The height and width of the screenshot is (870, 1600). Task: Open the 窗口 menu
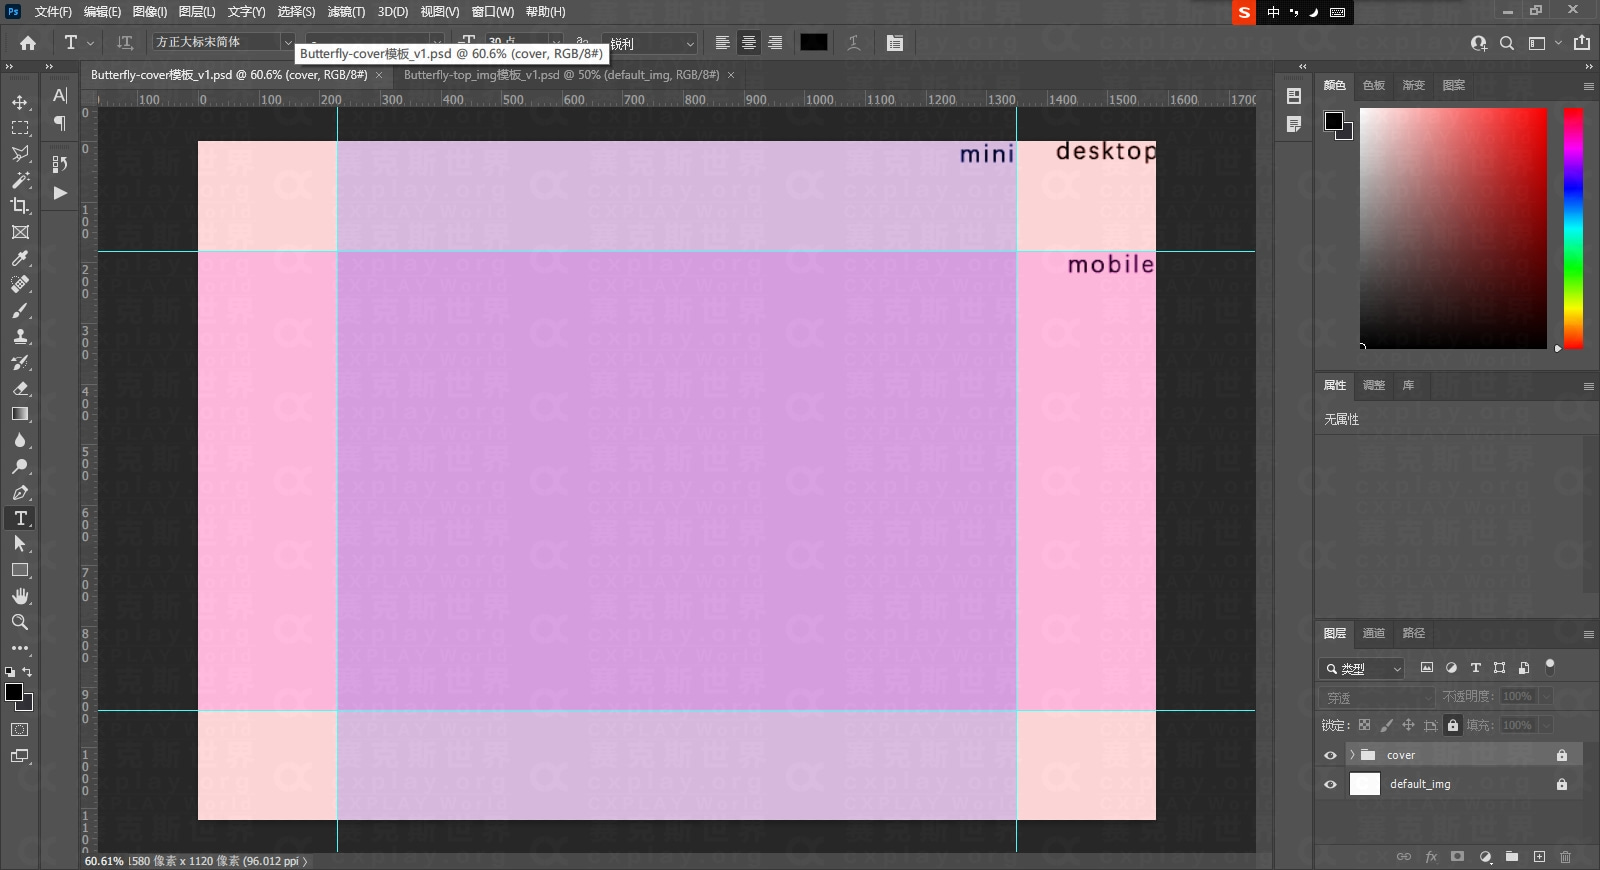click(493, 12)
